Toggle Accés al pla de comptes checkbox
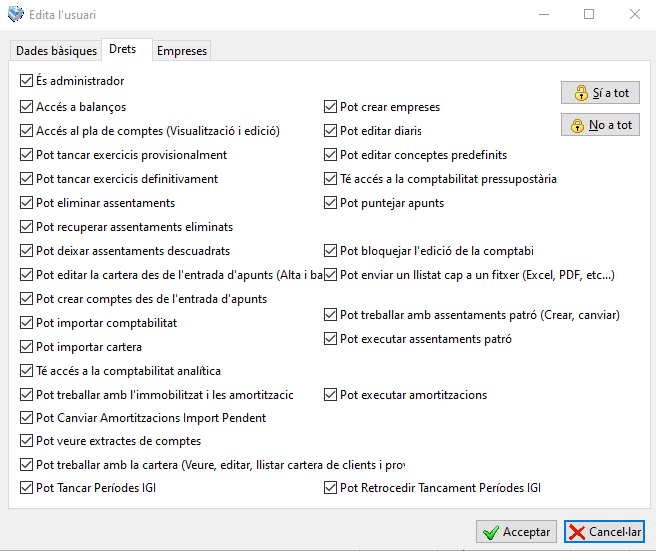Screen dimensions: 656x551 click(26, 131)
